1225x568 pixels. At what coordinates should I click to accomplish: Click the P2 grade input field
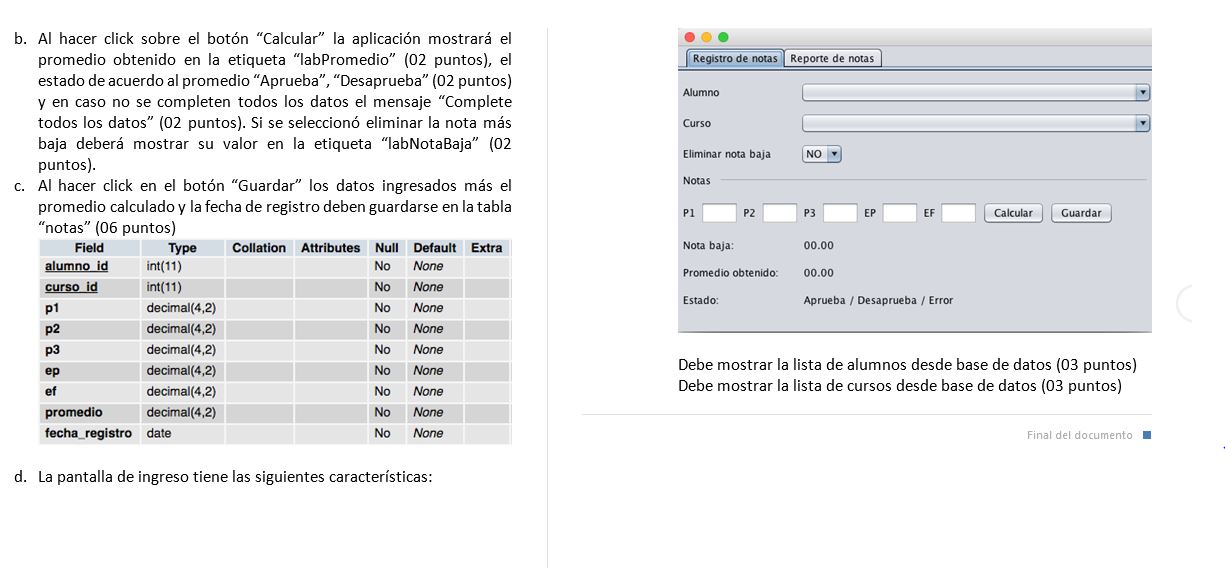coord(780,213)
